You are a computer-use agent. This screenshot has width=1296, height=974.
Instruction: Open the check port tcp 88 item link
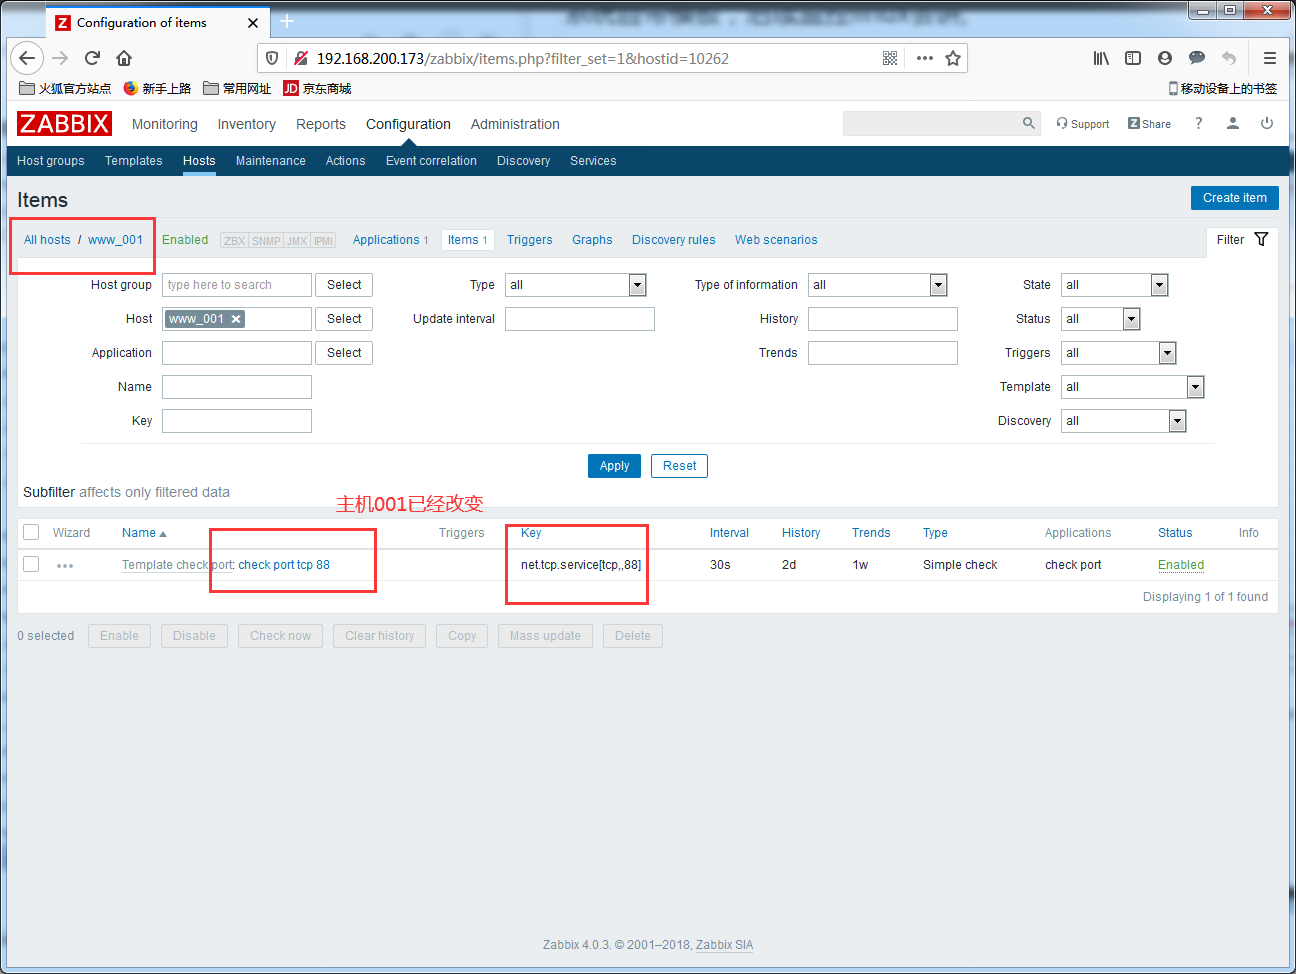point(284,565)
